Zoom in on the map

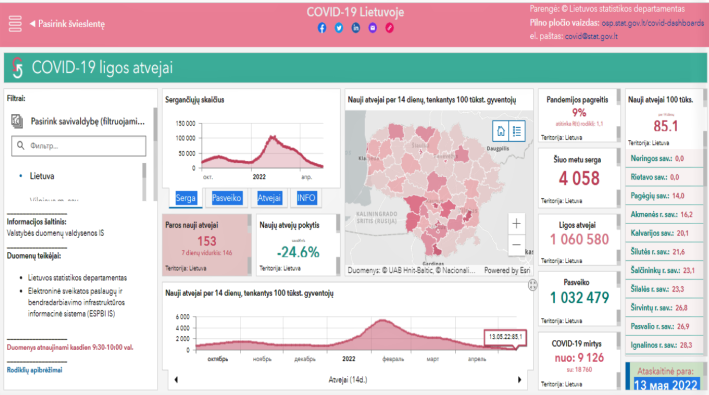point(516,223)
